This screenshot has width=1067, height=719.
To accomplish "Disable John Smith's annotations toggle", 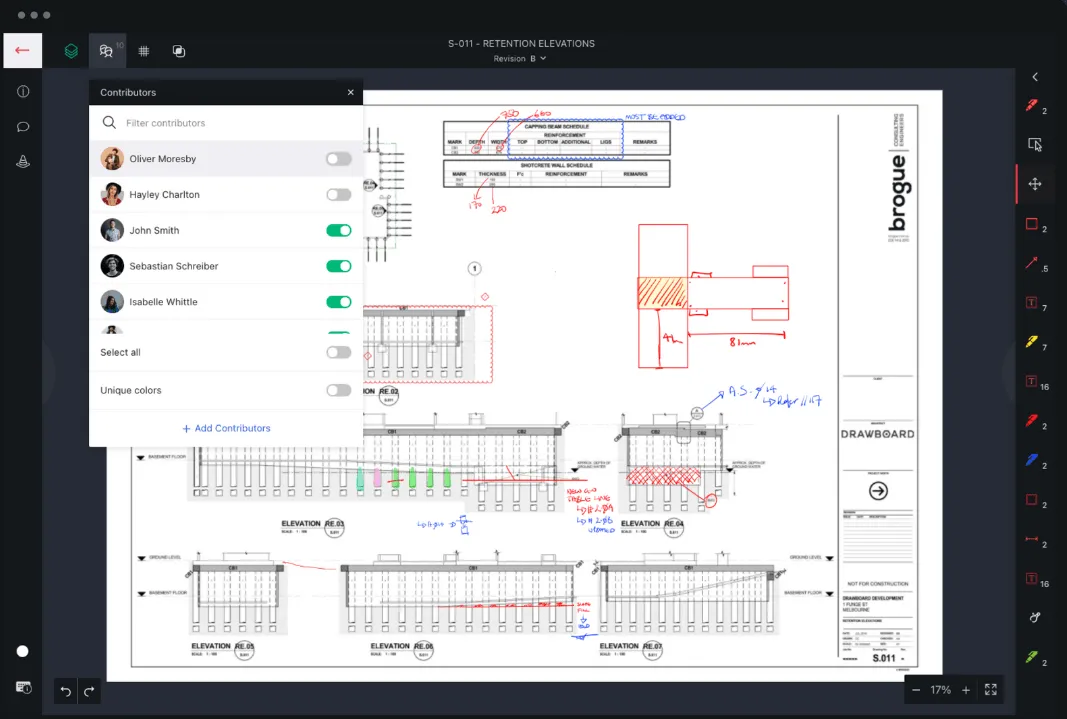I will click(338, 231).
